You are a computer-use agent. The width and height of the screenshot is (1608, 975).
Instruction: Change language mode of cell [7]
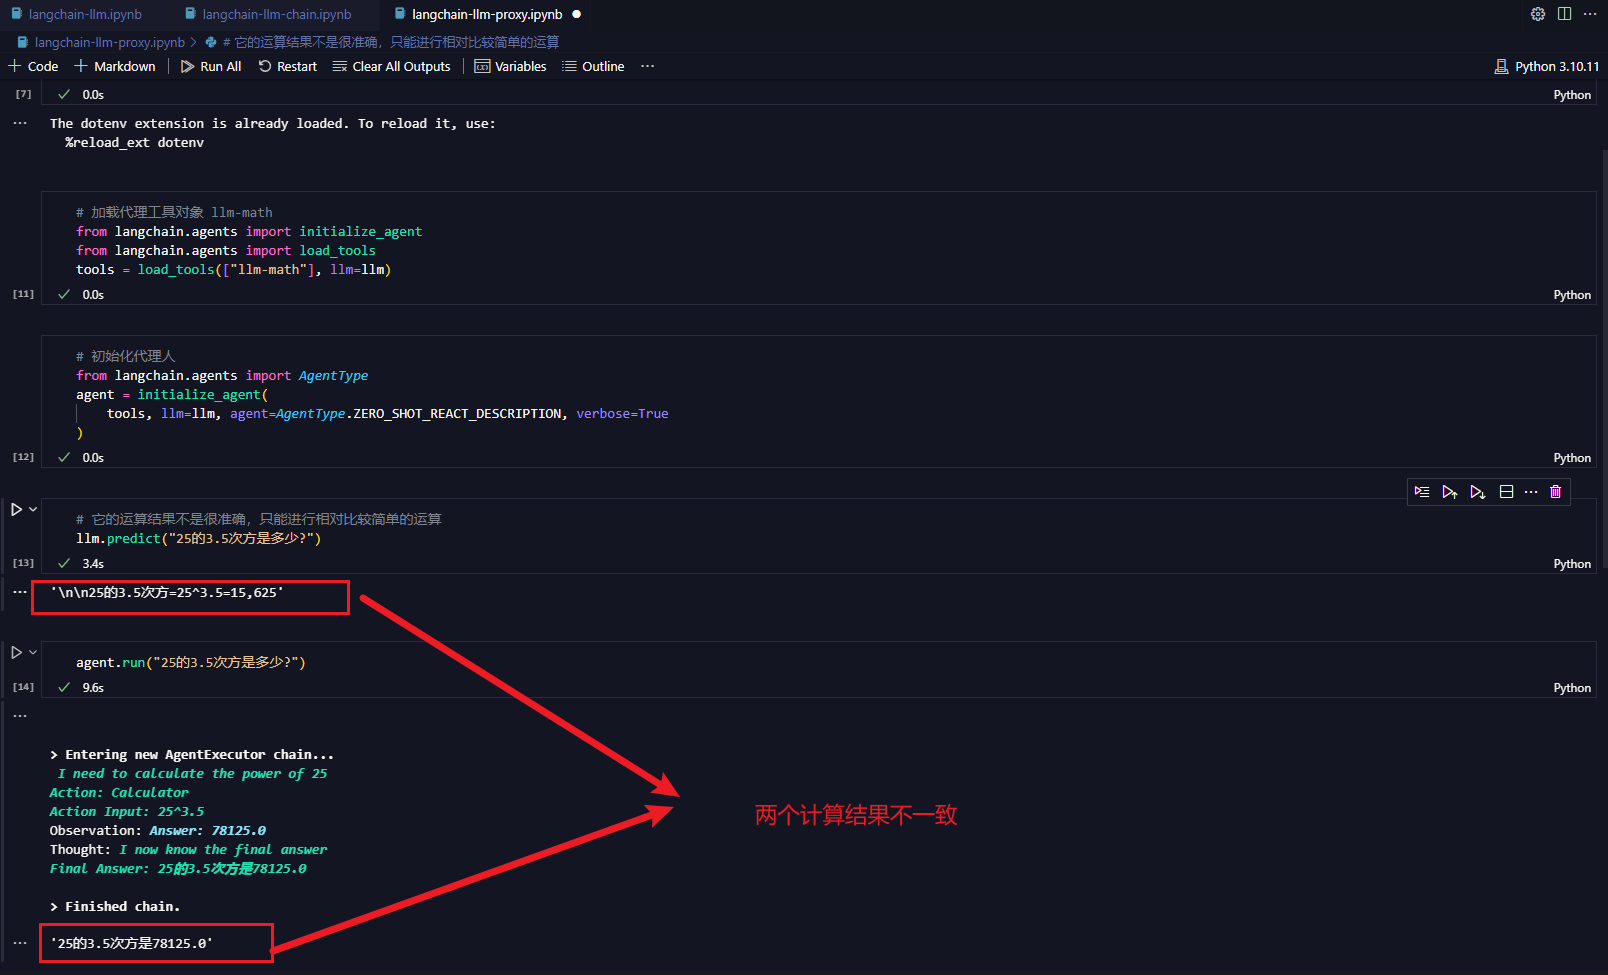coord(1572,95)
